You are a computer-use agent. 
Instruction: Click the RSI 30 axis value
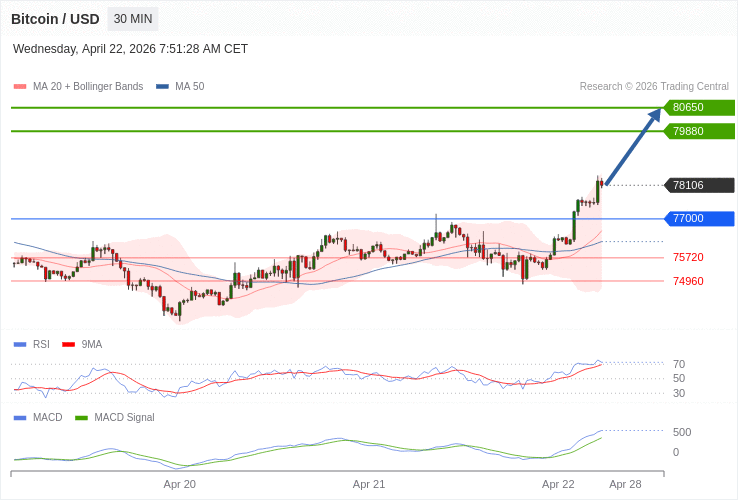point(679,393)
